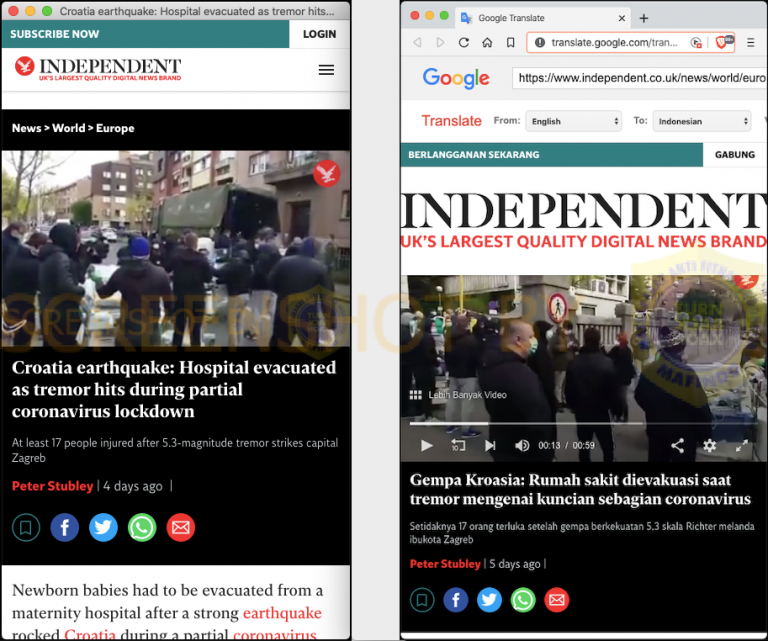
Task: Open a new browser tab
Action: [644, 18]
